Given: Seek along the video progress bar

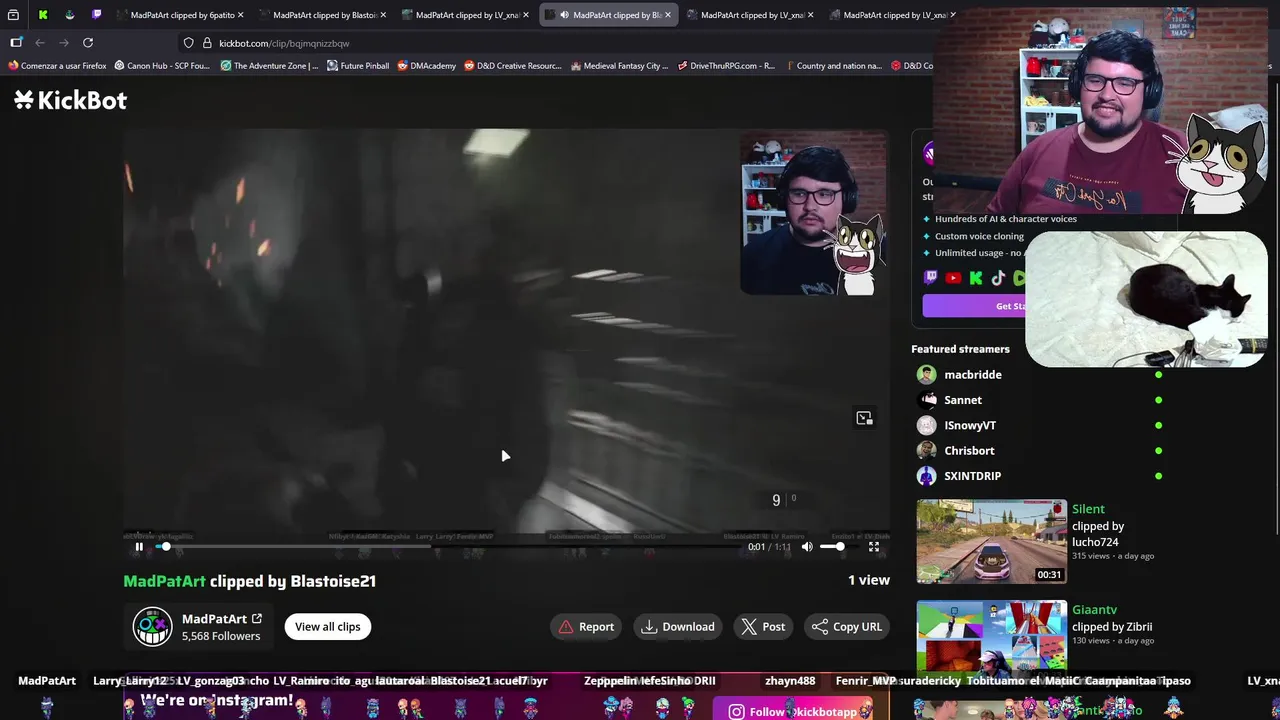Looking at the screenshot, I should point(445,546).
